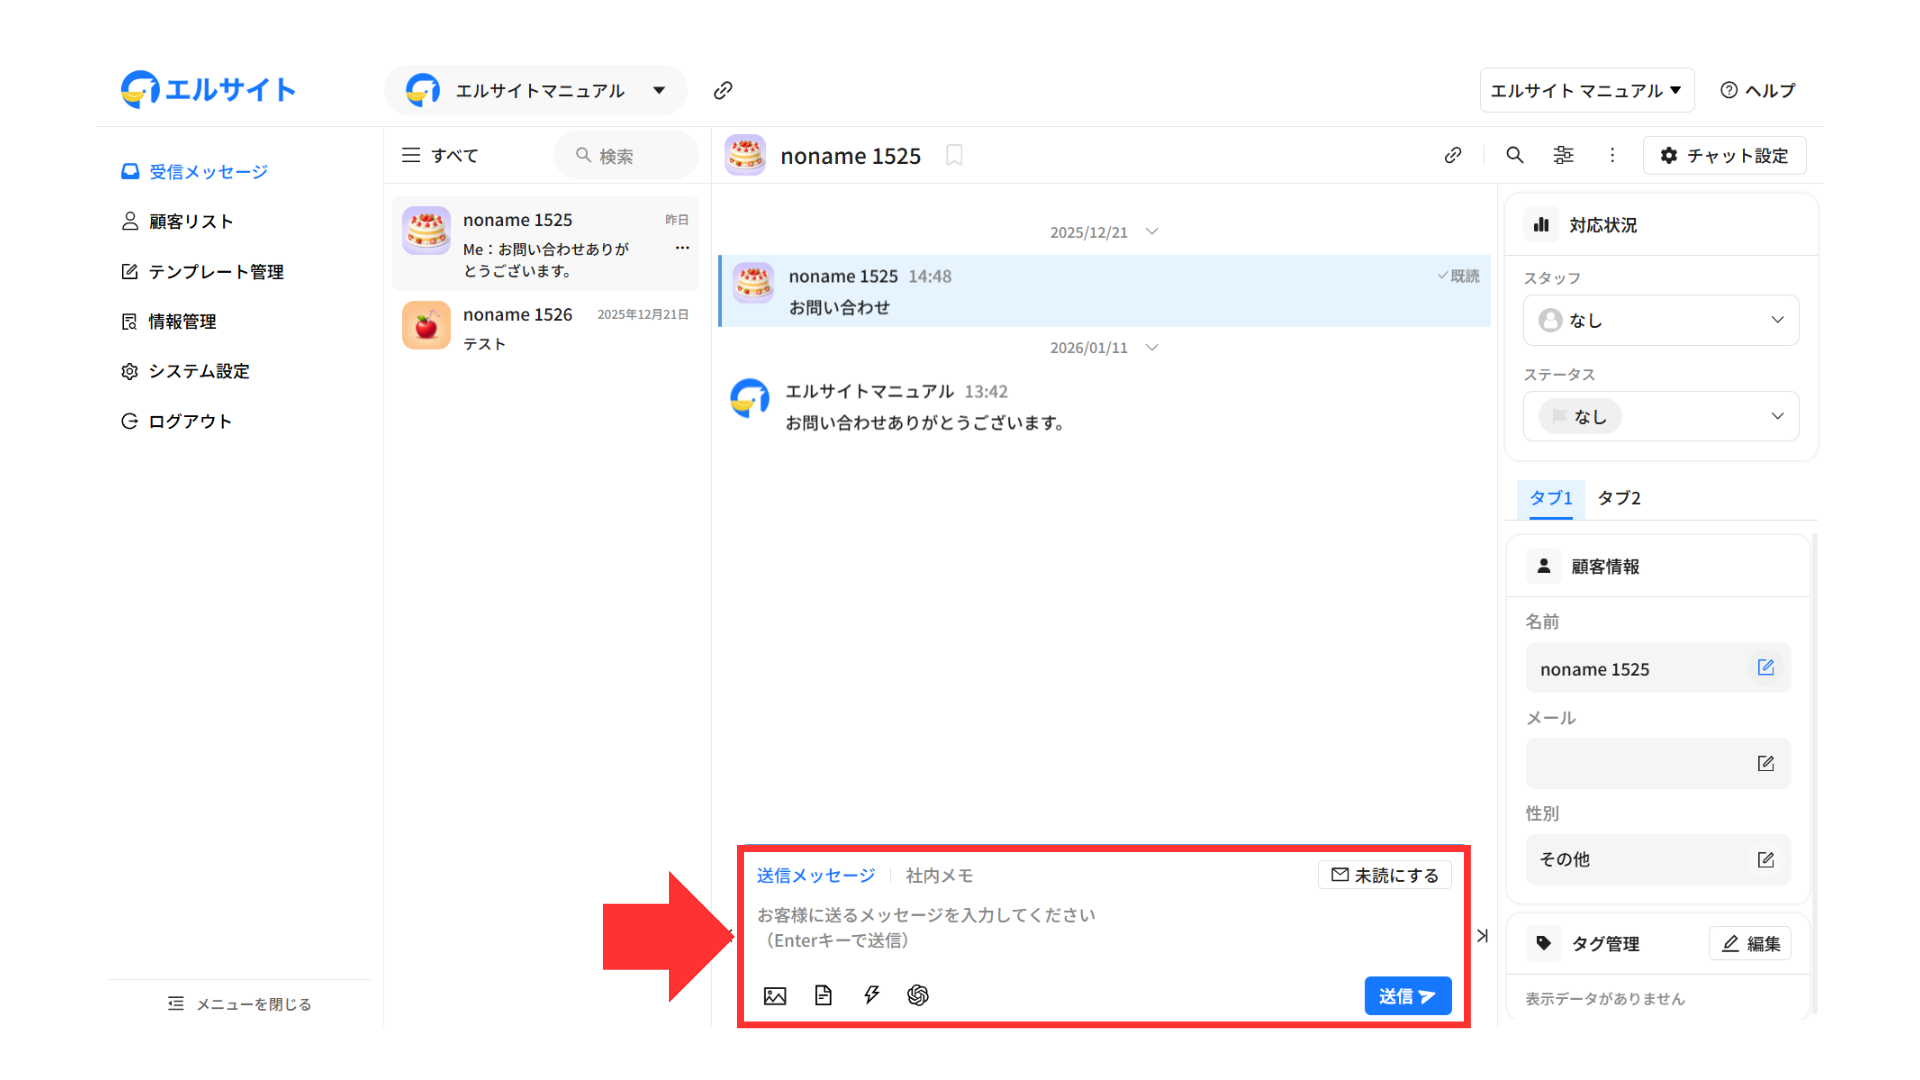The image size is (1920, 1080).
Task: Collapse the 2025/12/21 date separator
Action: tap(1152, 232)
